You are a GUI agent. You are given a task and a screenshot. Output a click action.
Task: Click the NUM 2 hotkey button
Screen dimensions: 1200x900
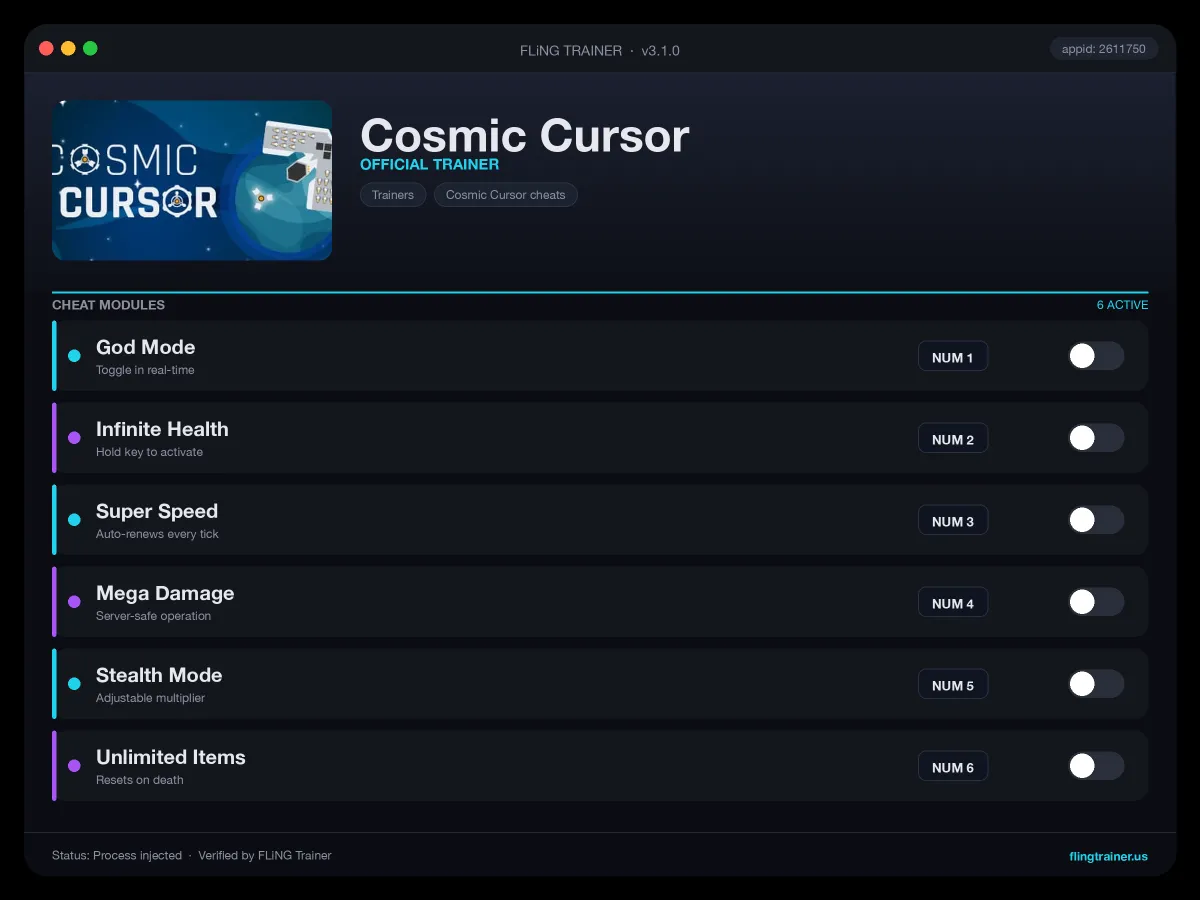click(x=953, y=439)
